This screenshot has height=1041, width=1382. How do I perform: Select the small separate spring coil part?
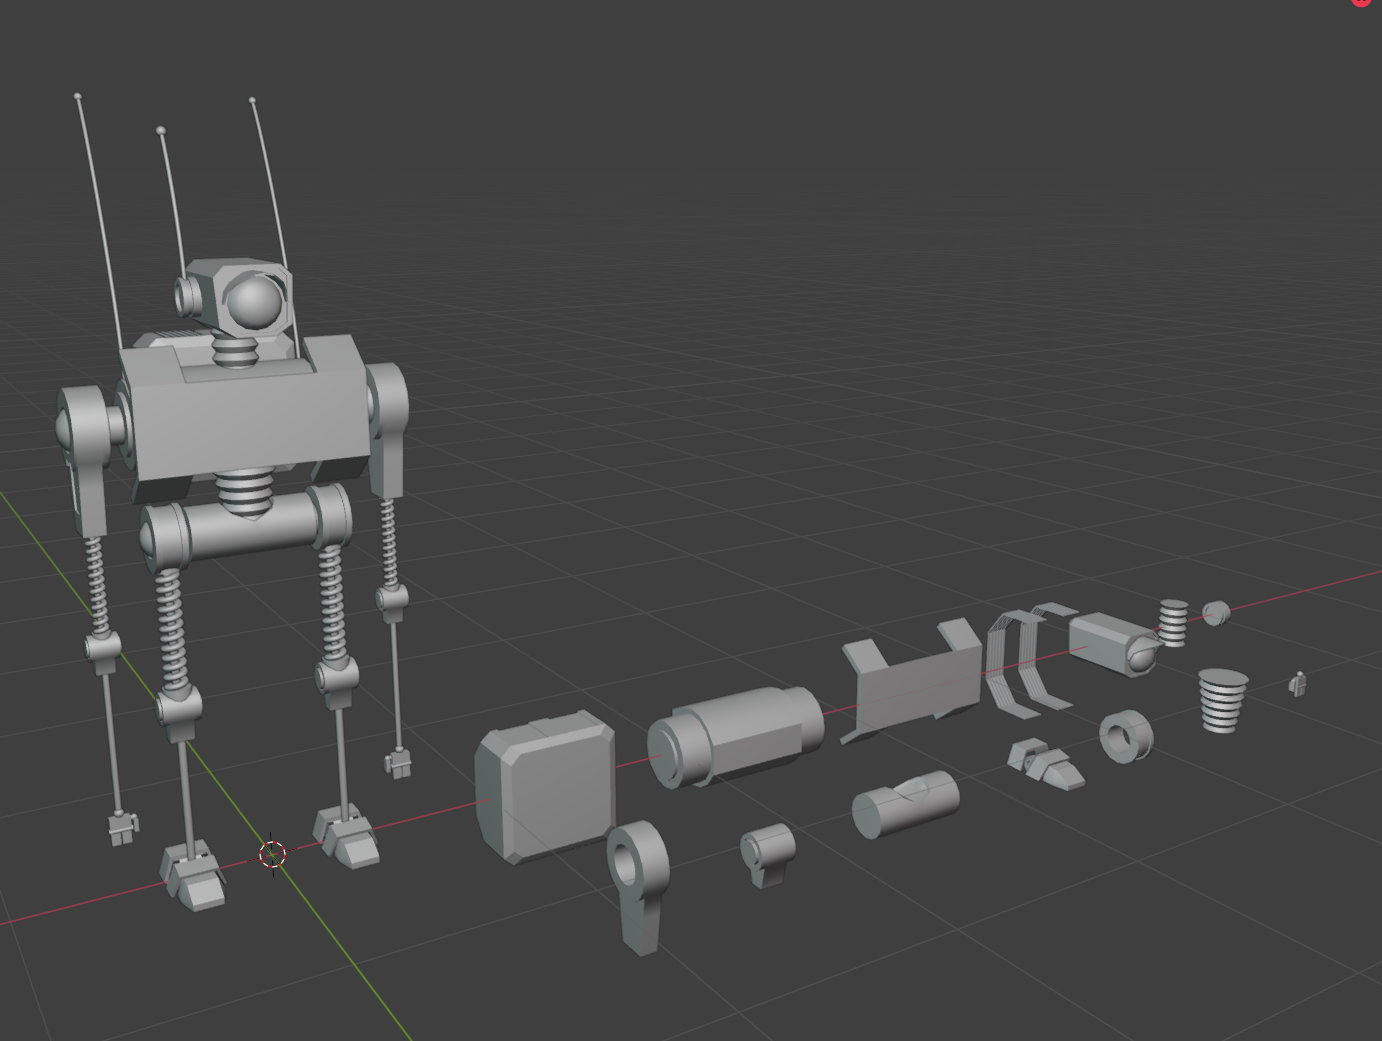(x=1173, y=623)
